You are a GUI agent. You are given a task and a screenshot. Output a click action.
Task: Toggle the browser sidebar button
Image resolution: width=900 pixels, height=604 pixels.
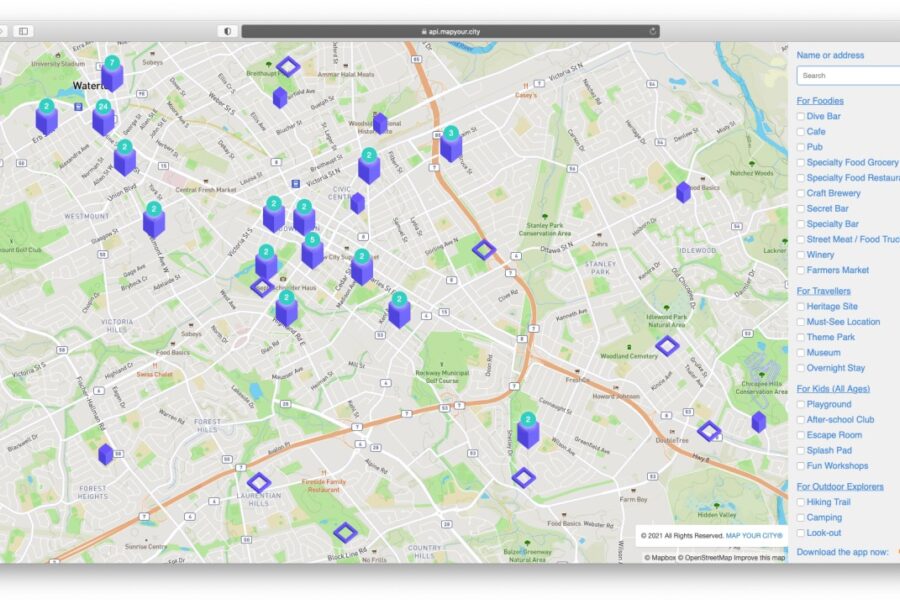pyautogui.click(x=23, y=31)
